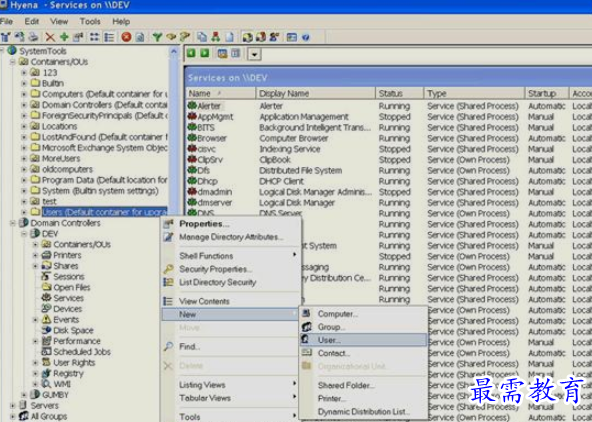The image size is (592, 422).
Task: Choose View Contents in context menu
Action: [231, 301]
